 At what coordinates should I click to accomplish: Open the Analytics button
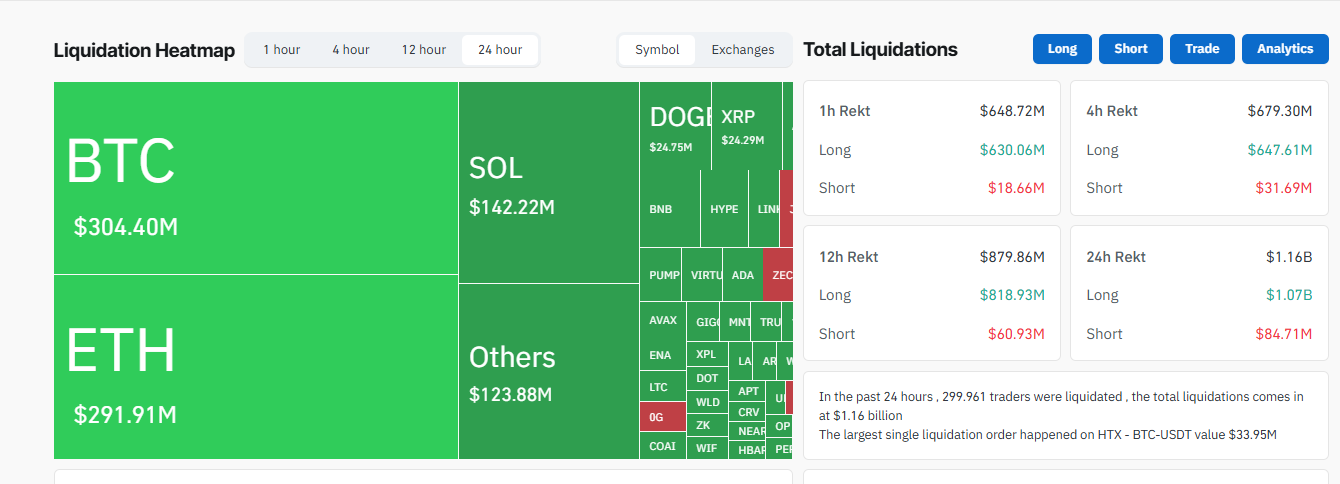(x=1285, y=49)
